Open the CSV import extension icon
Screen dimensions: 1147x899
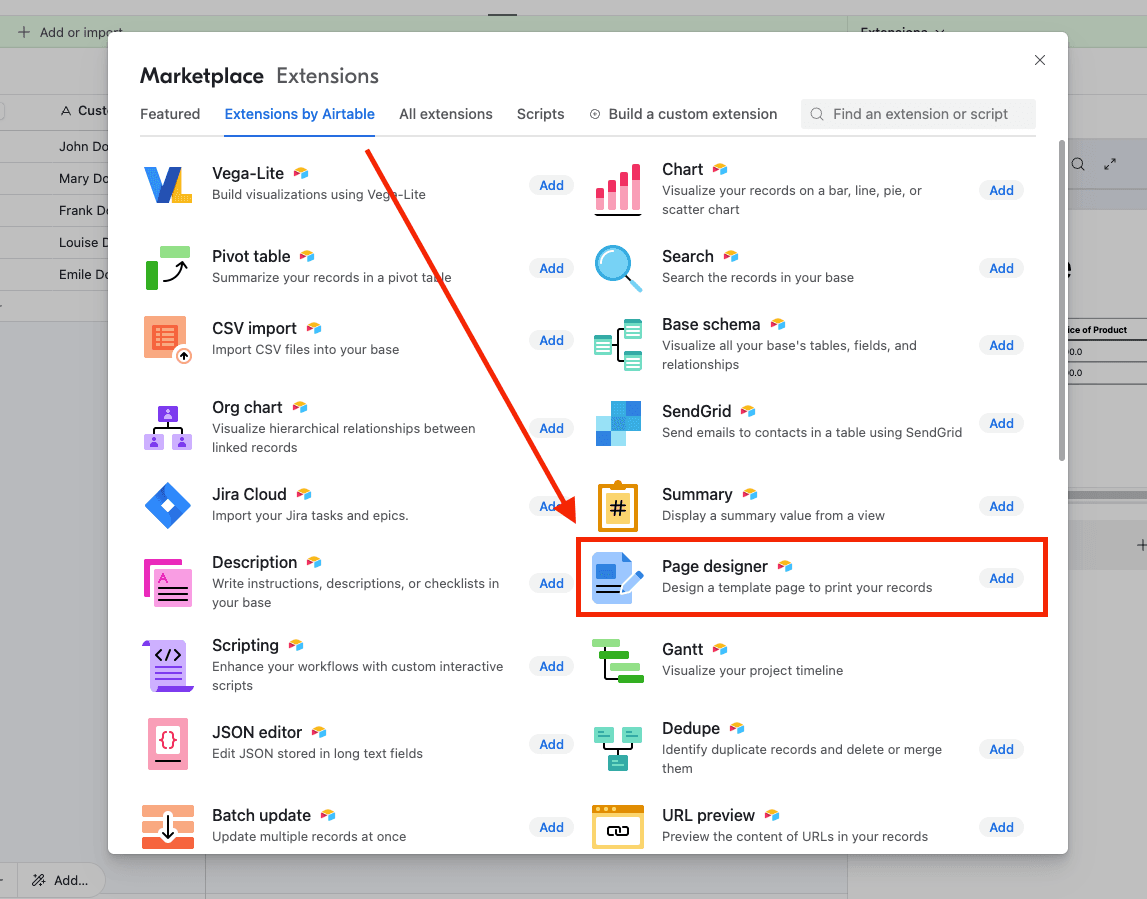[x=167, y=337]
